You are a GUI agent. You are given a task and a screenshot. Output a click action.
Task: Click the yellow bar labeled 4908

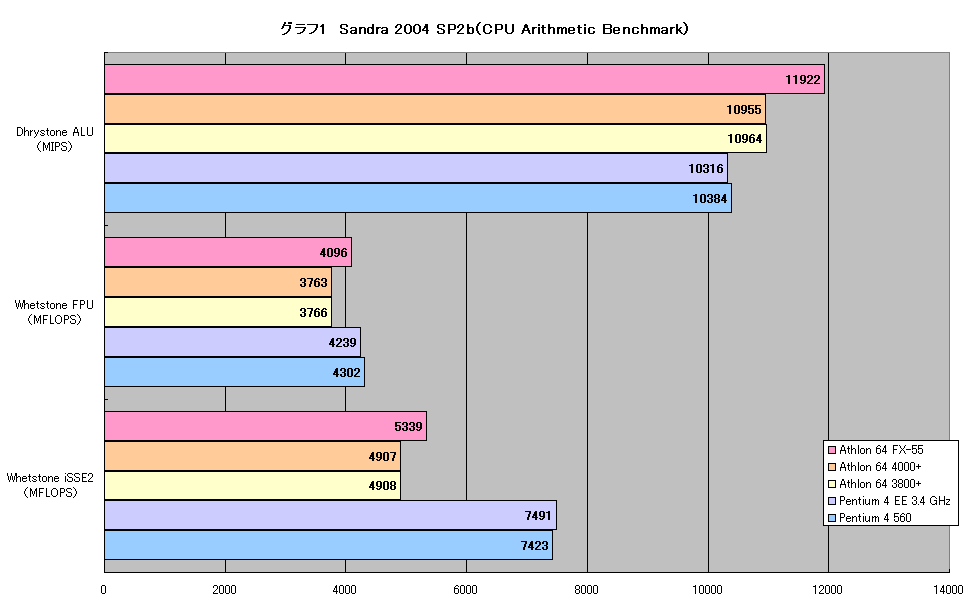coord(252,485)
